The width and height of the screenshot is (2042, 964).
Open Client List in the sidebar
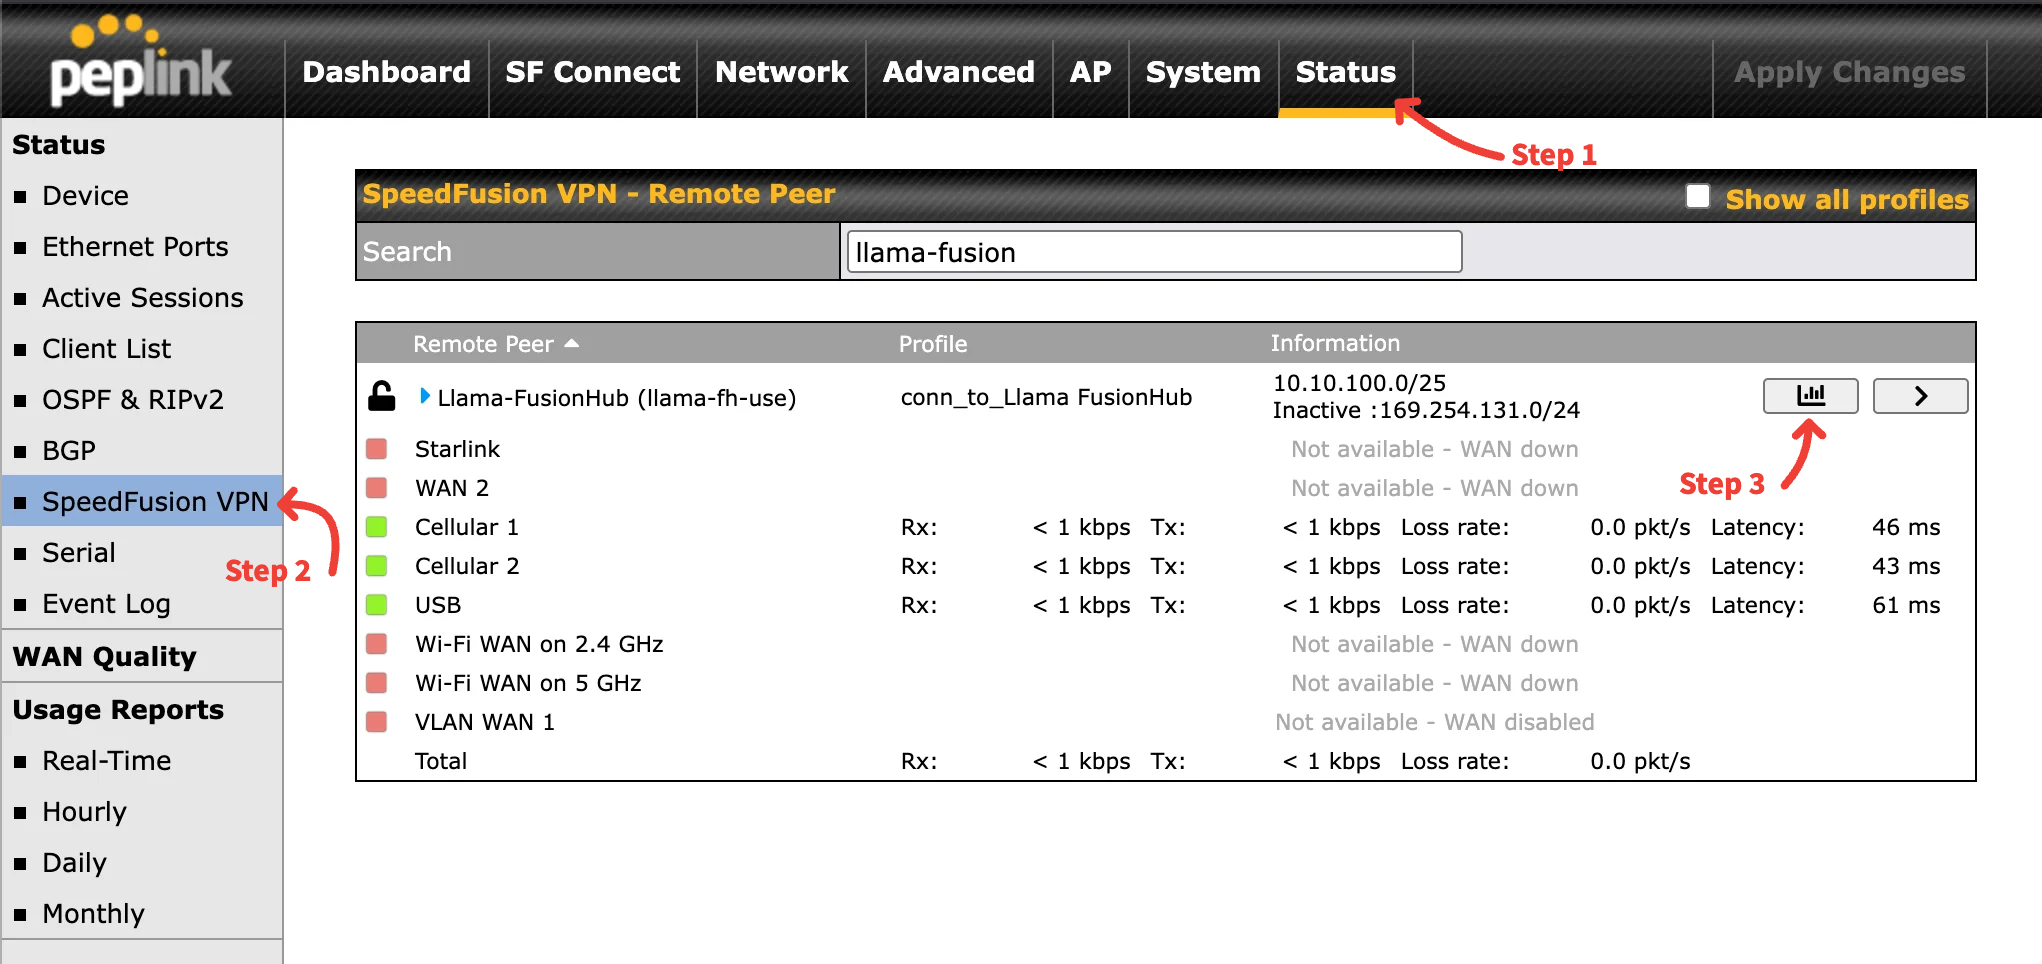(x=106, y=349)
